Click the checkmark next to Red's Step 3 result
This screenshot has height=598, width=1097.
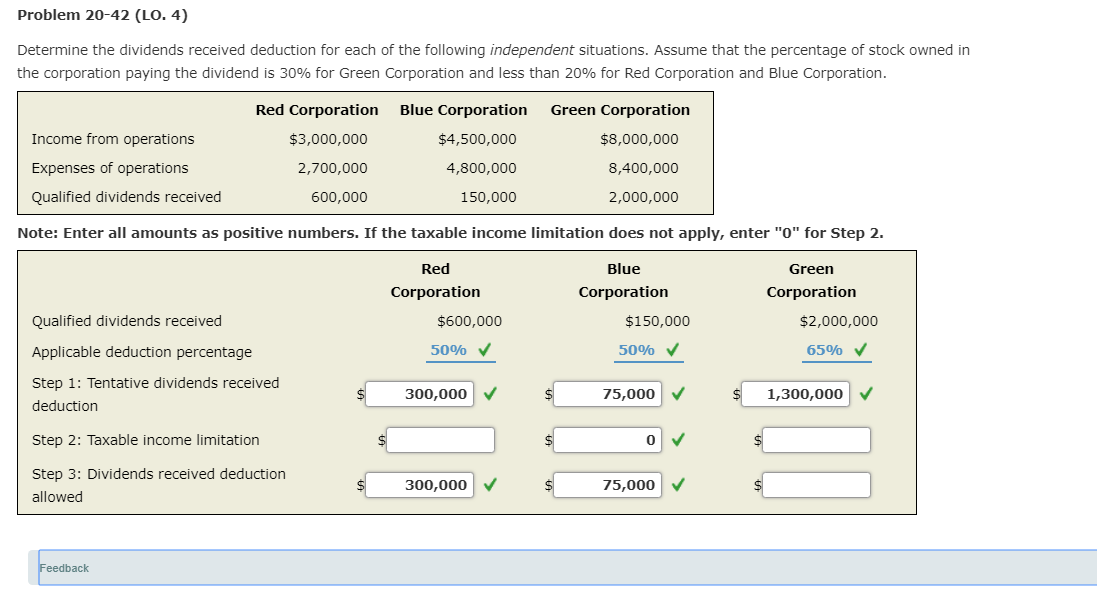pyautogui.click(x=488, y=485)
